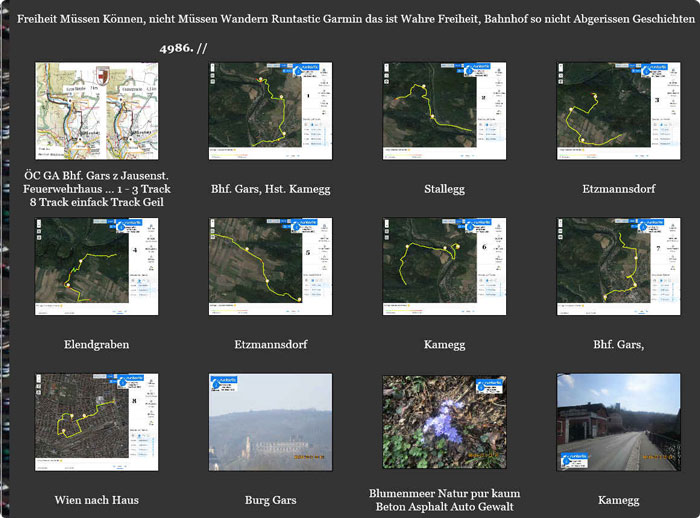Viewport: 700px width, 518px height.
Task: Click the 'Wien nach Haus' caption
Action: [x=96, y=500]
